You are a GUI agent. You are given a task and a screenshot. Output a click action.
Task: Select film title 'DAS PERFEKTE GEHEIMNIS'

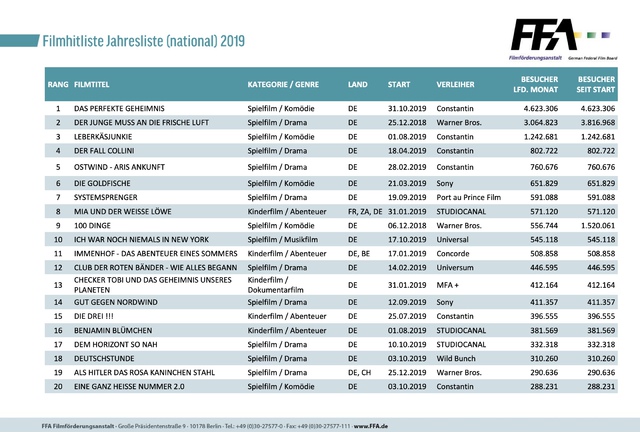click(119, 109)
